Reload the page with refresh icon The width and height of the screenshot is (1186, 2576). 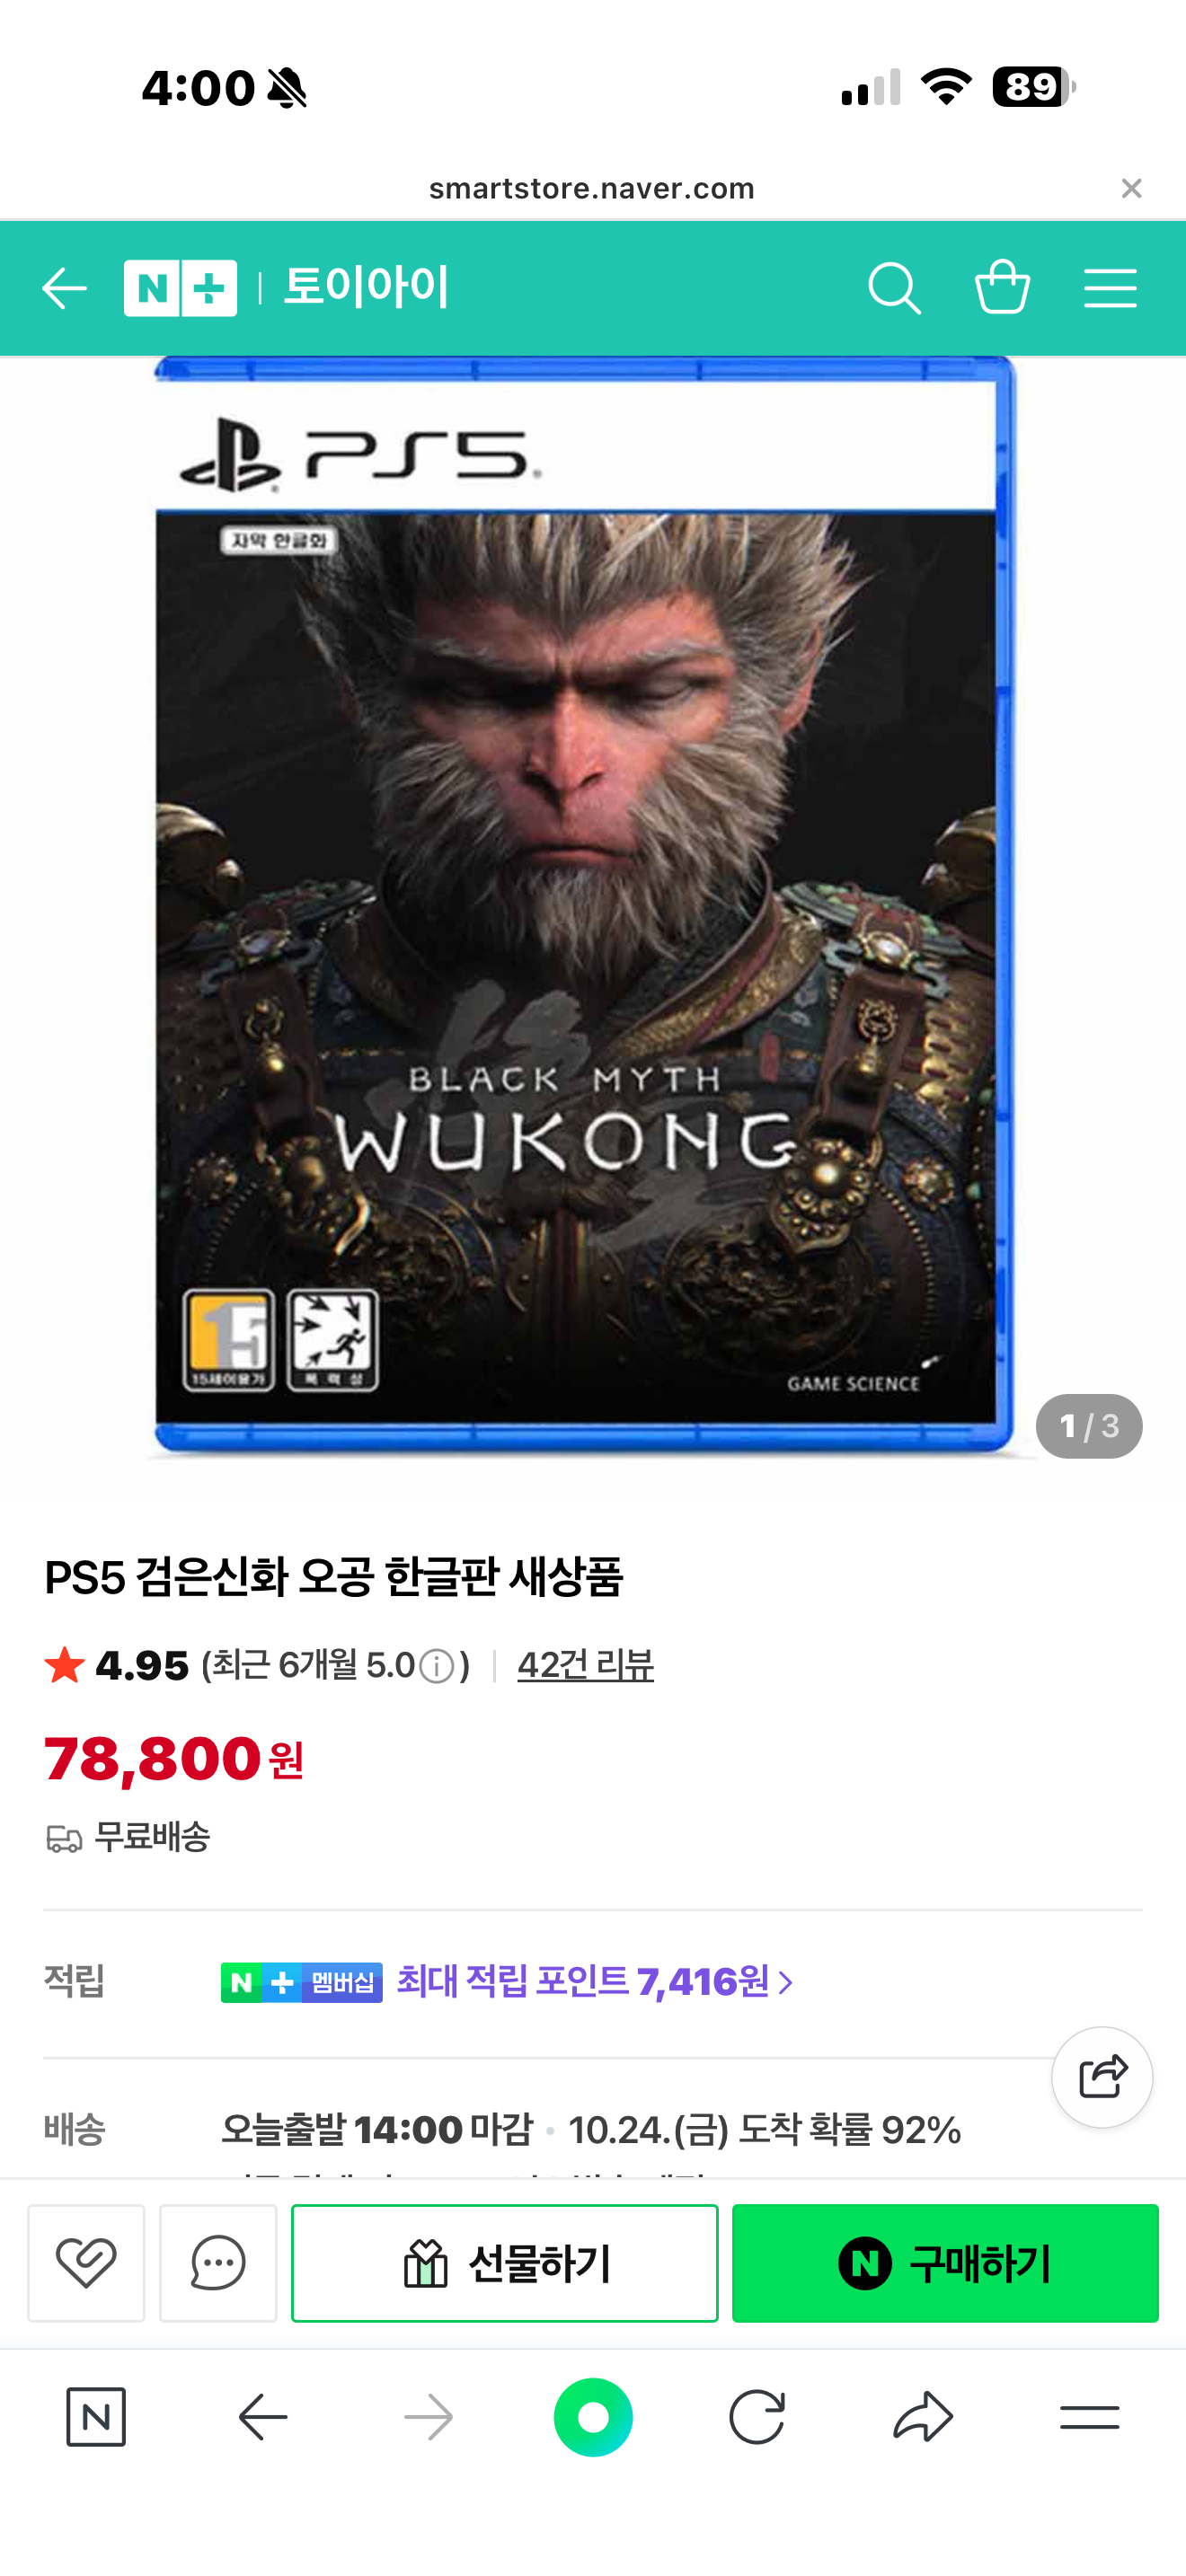point(757,2417)
